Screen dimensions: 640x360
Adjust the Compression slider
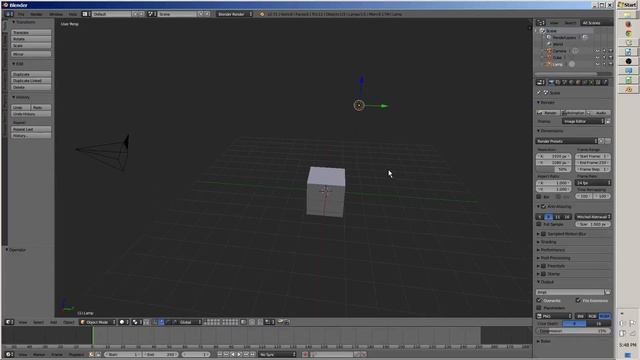[x=573, y=331]
